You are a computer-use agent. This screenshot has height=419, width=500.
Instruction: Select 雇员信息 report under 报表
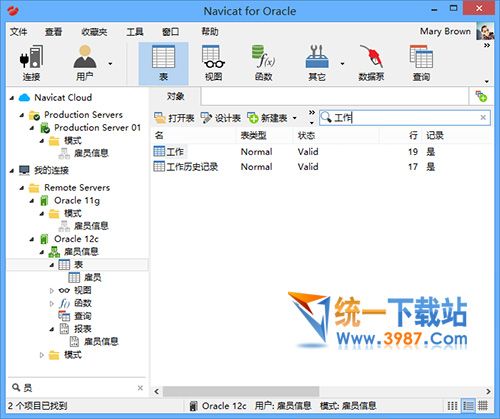coord(101,342)
